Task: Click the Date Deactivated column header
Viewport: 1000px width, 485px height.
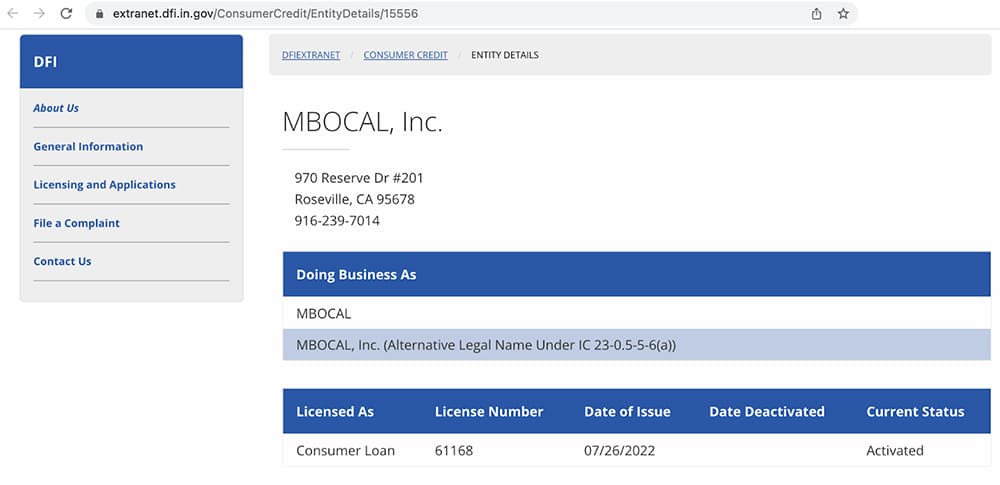Action: 767,412
